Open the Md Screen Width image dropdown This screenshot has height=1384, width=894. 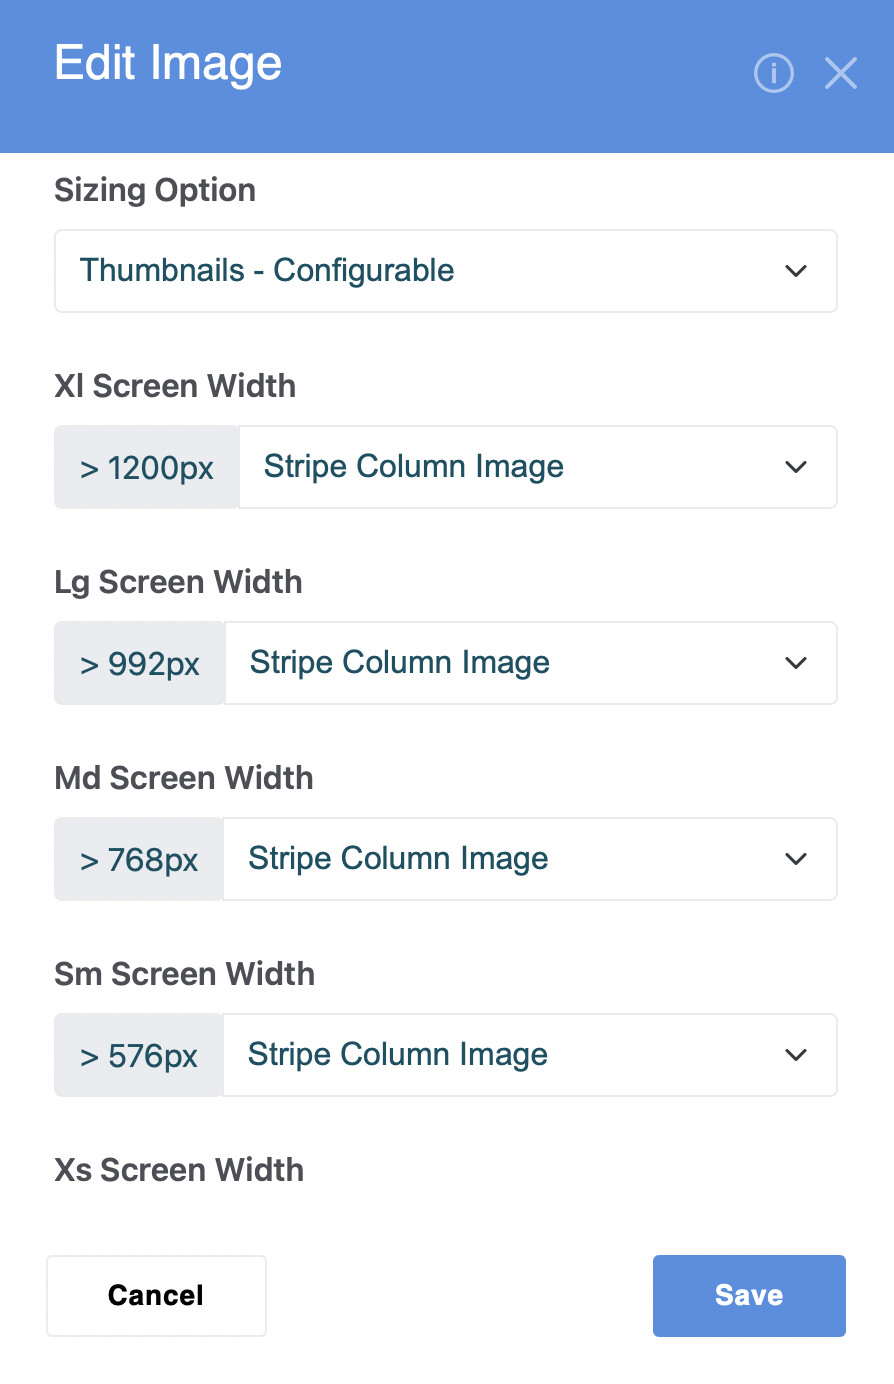pos(529,859)
